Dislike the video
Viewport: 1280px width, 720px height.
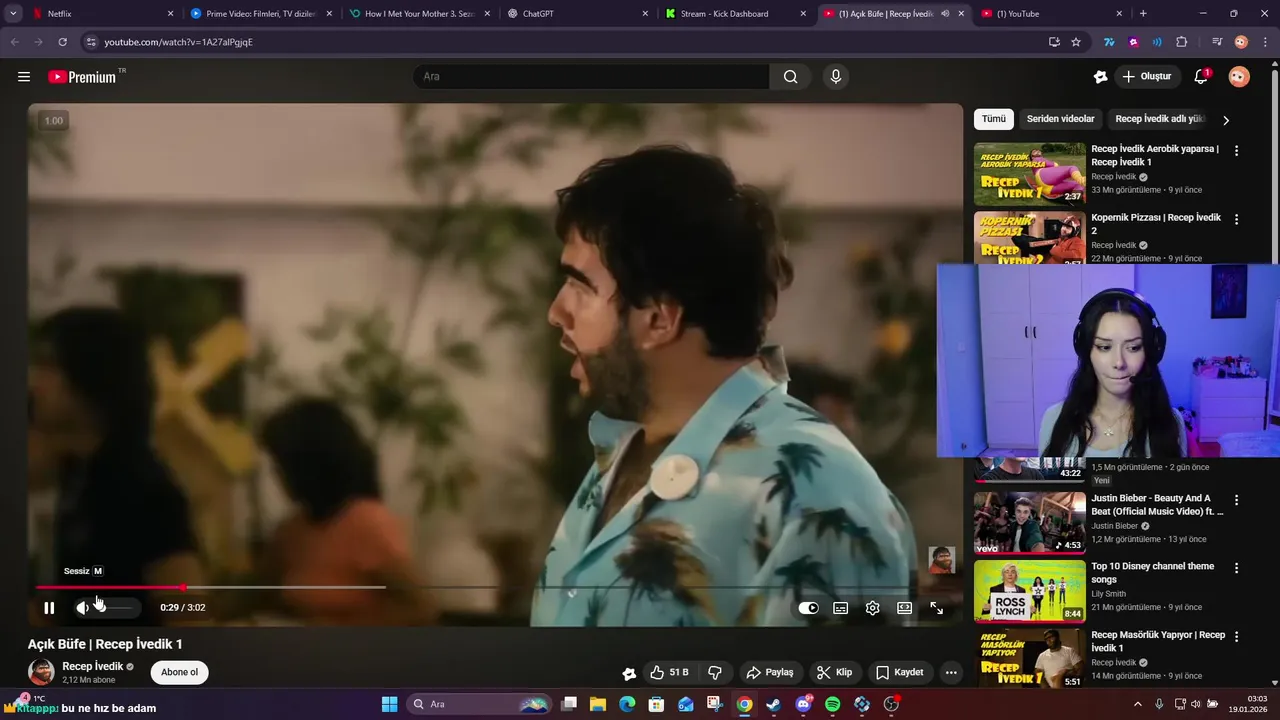click(715, 672)
